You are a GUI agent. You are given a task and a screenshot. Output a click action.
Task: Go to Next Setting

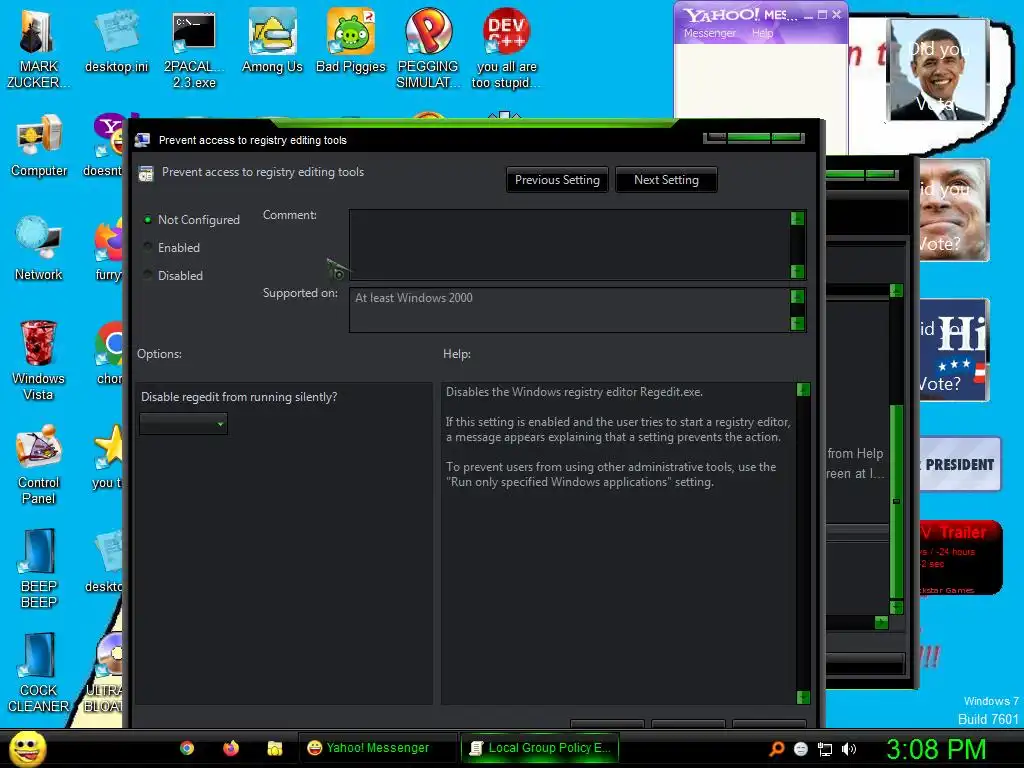point(666,180)
